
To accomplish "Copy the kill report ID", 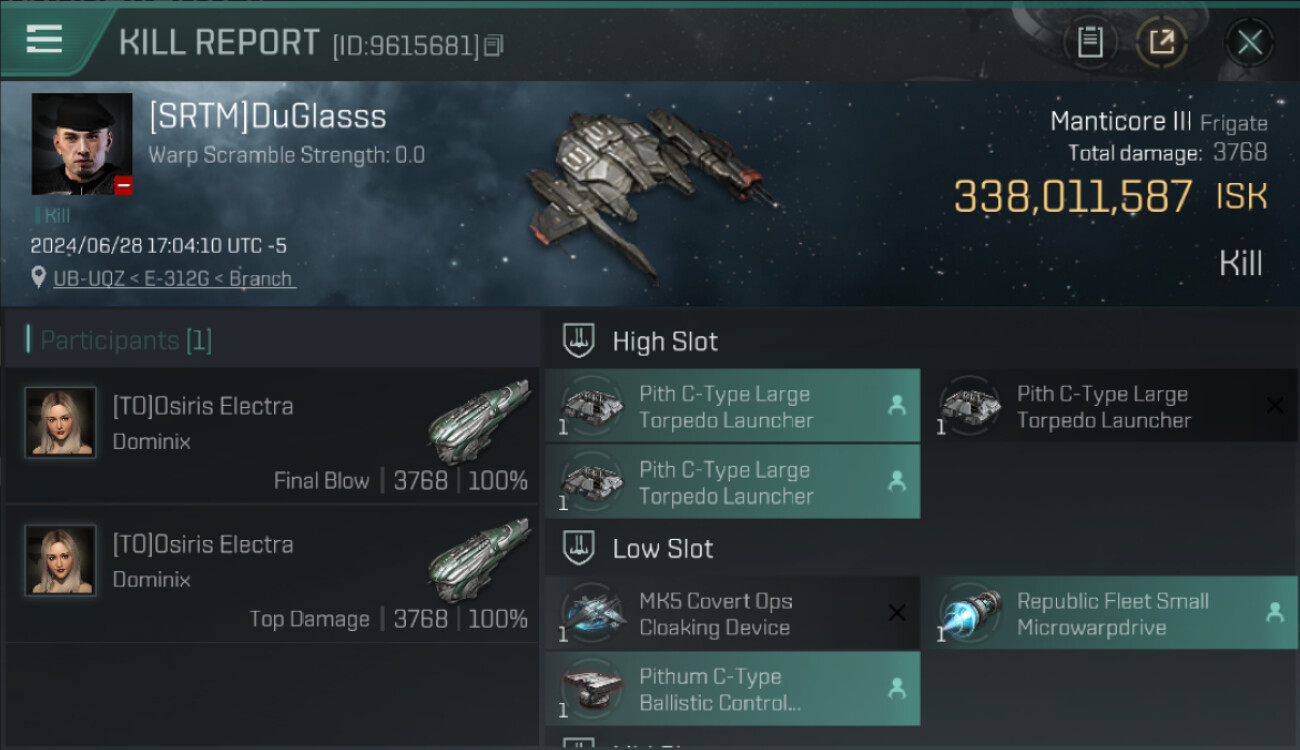I will (494, 45).
